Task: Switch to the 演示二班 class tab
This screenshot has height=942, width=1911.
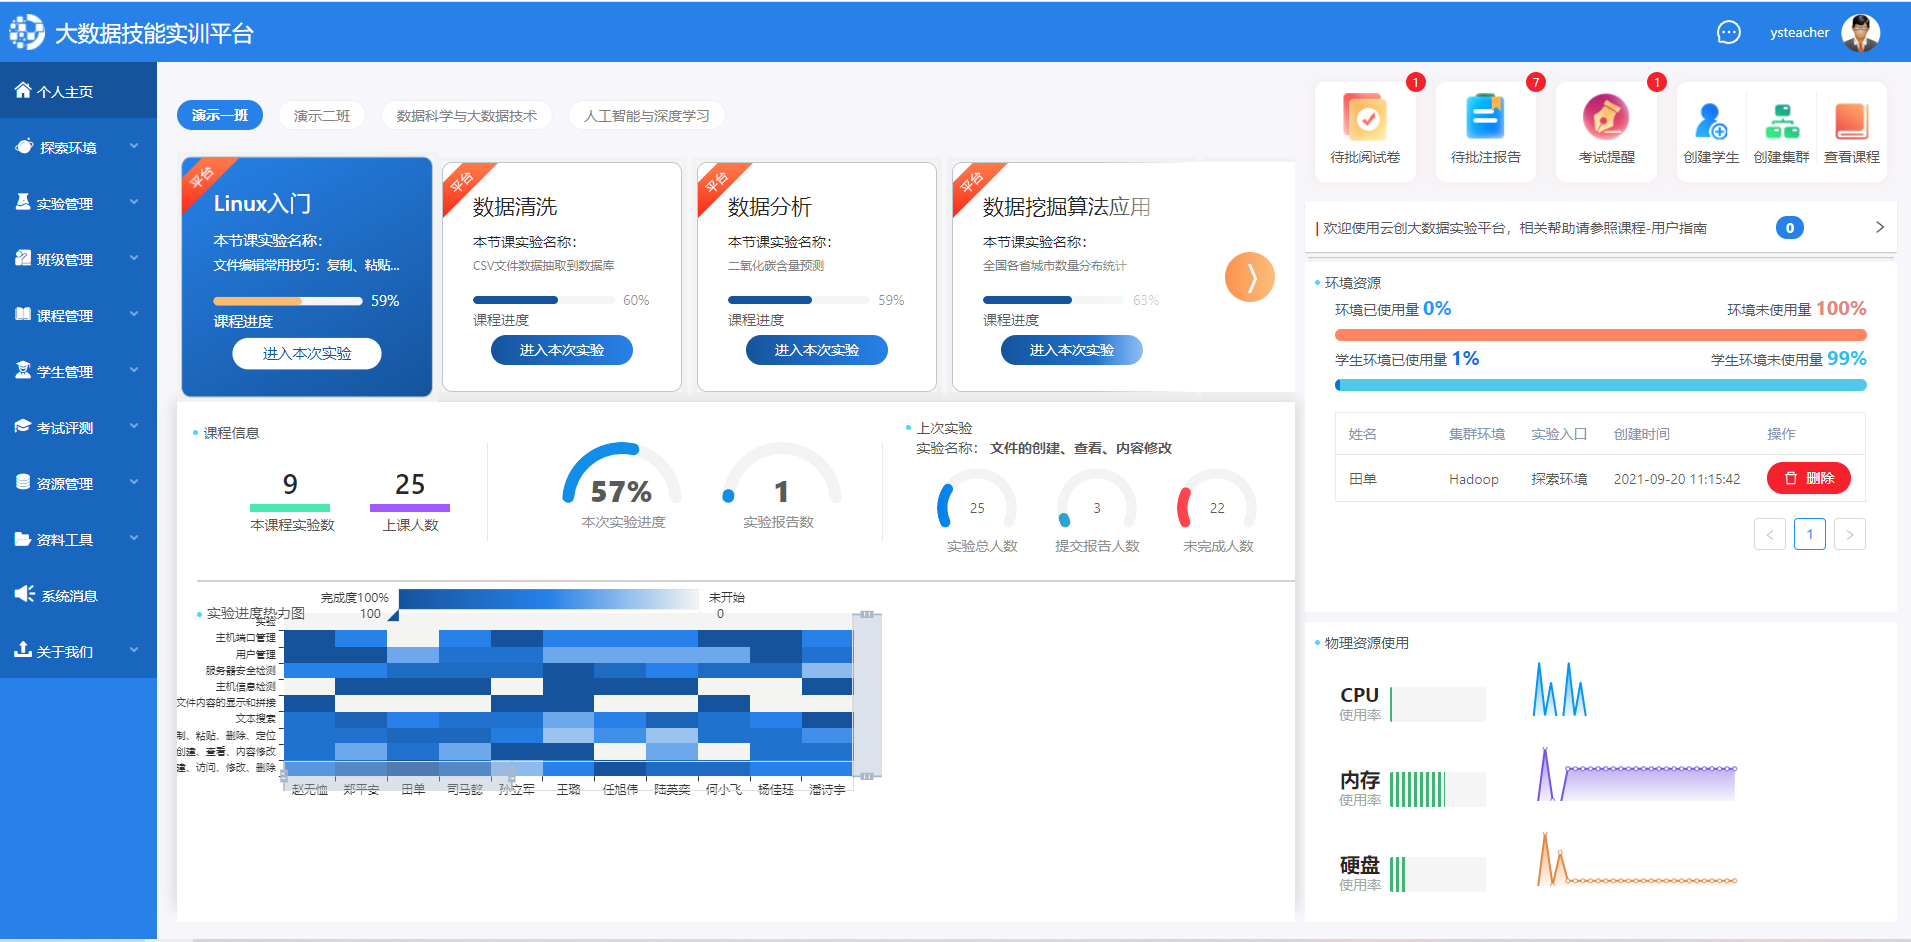Action: click(322, 116)
